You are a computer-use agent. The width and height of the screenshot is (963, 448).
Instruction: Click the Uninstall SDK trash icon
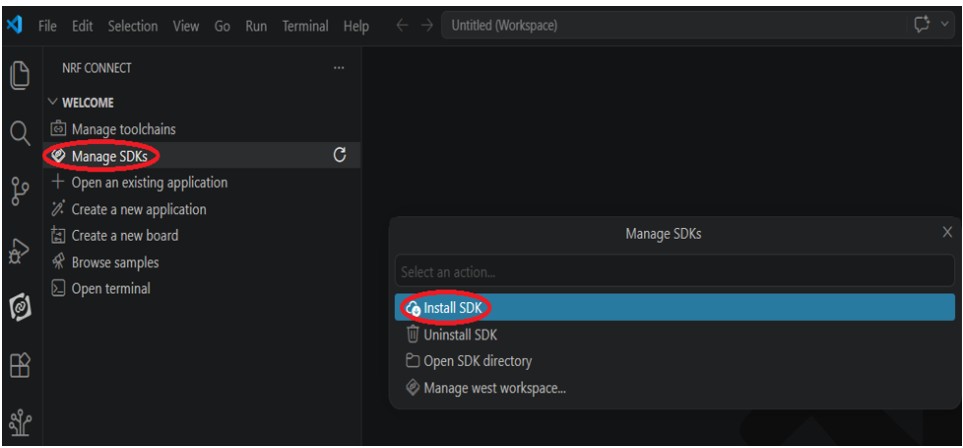pyautogui.click(x=413, y=334)
